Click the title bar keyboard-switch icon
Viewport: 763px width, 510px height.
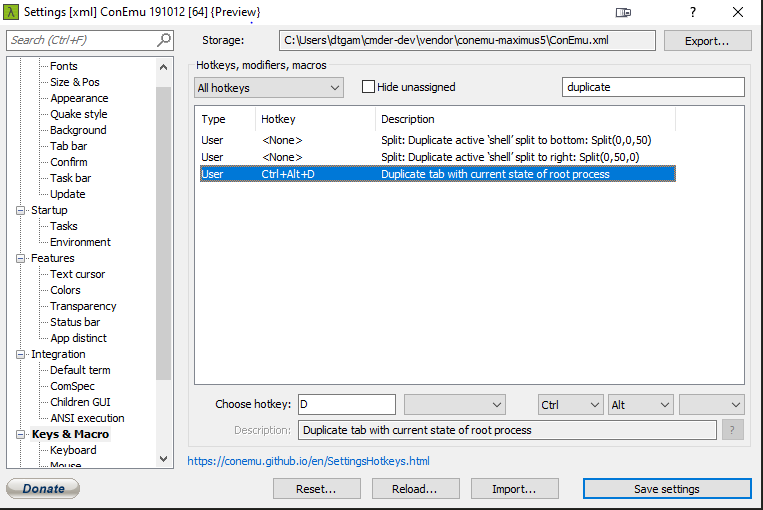point(623,12)
